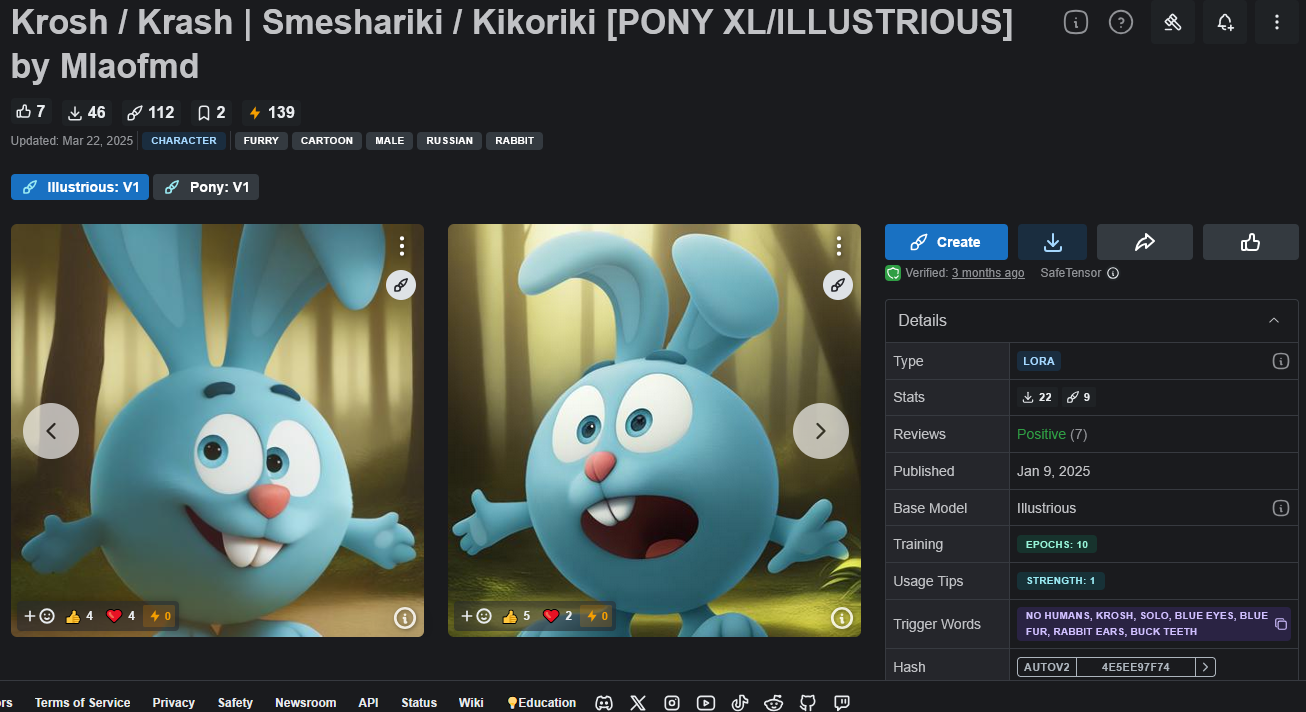Select the CARTOON tag
Image resolution: width=1306 pixels, height=712 pixels.
pos(327,141)
